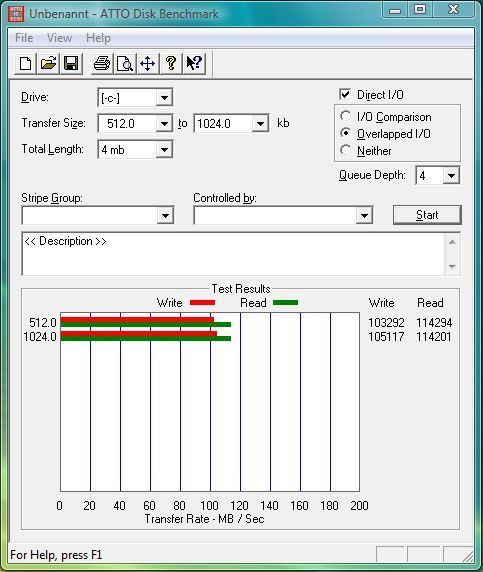This screenshot has width=483, height=572.
Task: Activate context help arrow-question icon
Action: click(x=194, y=63)
